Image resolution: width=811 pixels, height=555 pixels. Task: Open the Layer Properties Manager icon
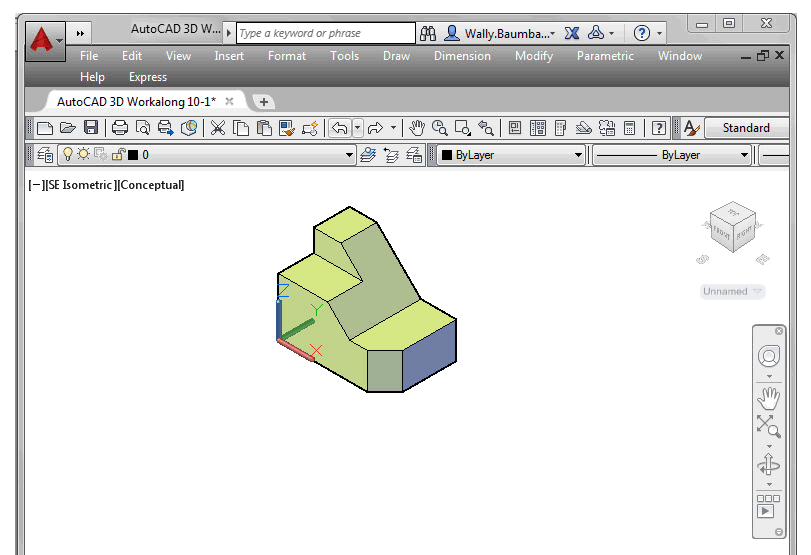[x=45, y=155]
